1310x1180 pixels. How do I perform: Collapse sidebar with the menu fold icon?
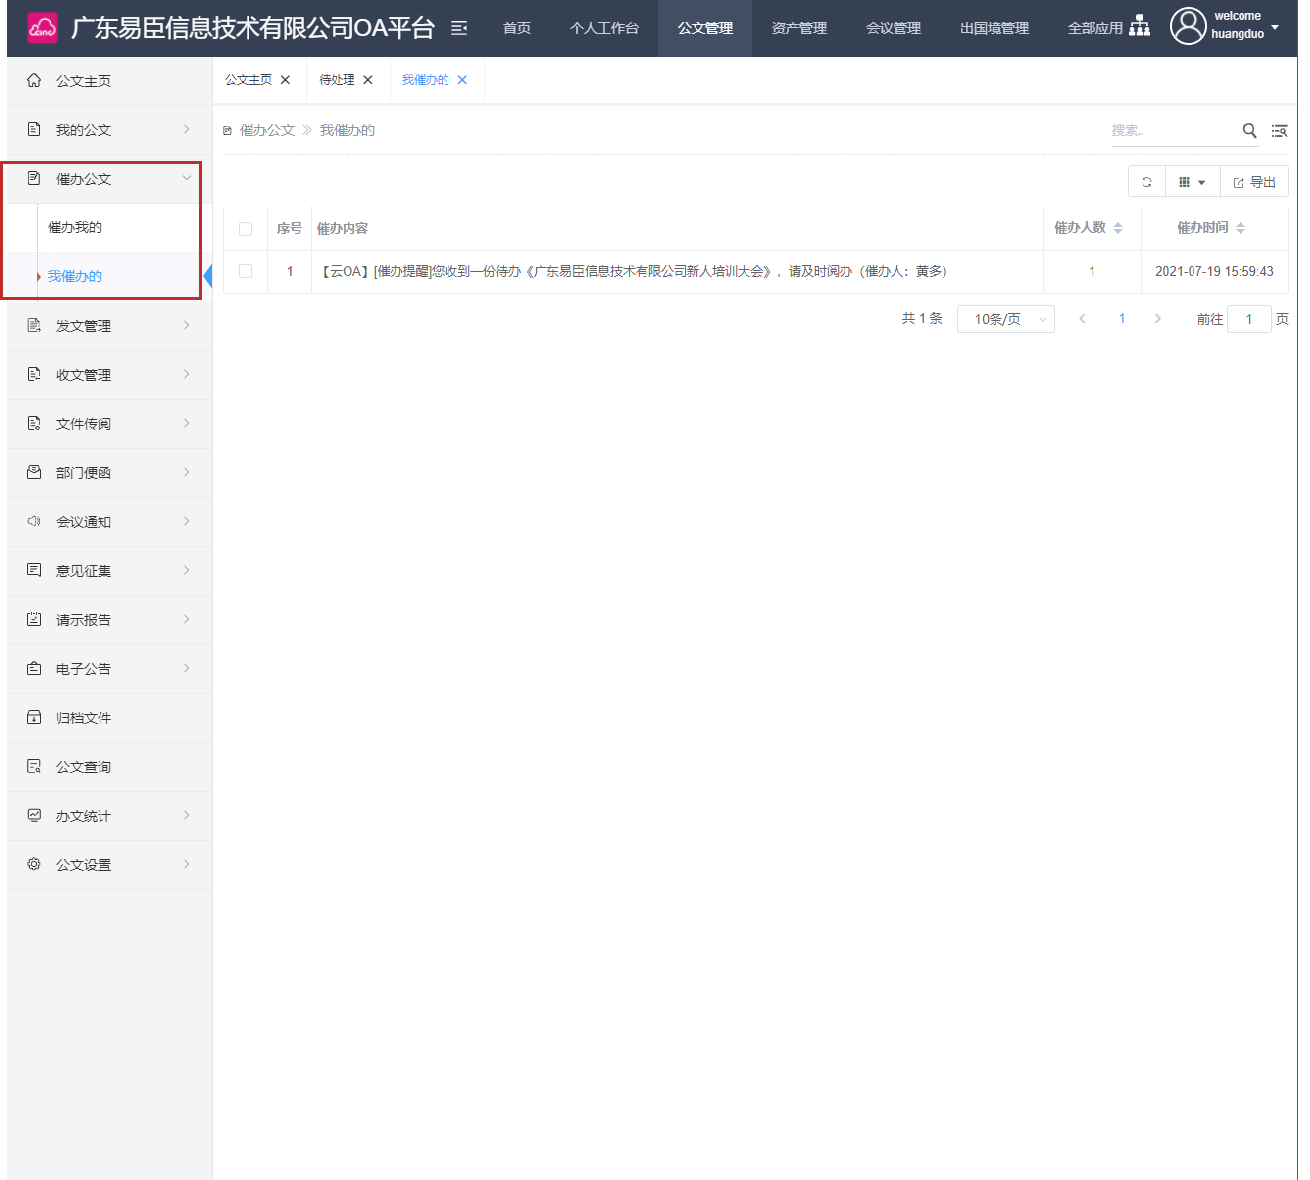point(459,28)
